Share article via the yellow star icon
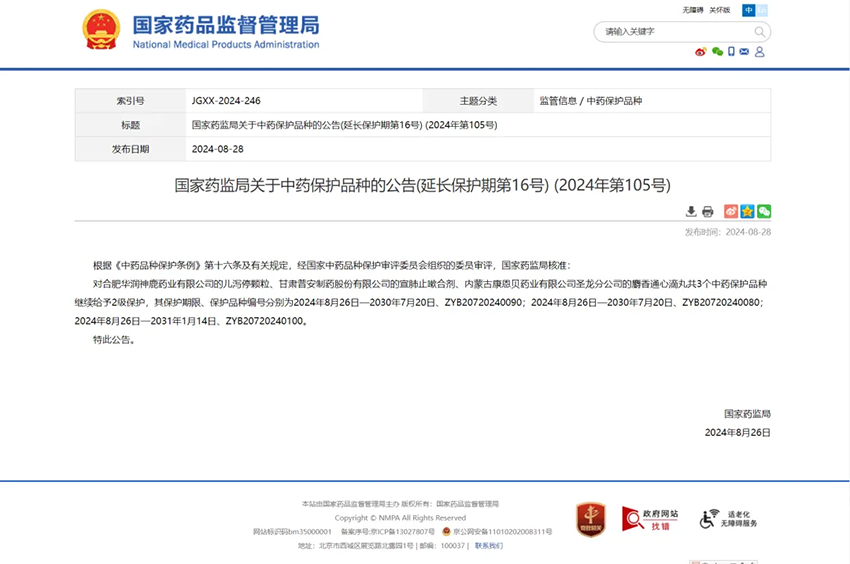850x564 pixels. (747, 211)
